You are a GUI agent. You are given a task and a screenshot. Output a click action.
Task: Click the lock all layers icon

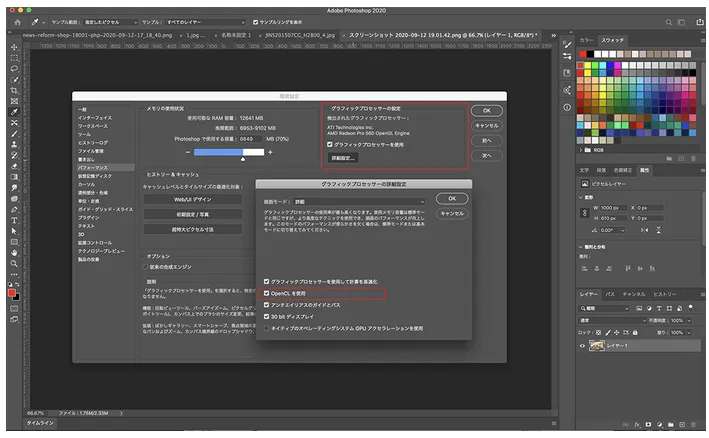point(635,333)
